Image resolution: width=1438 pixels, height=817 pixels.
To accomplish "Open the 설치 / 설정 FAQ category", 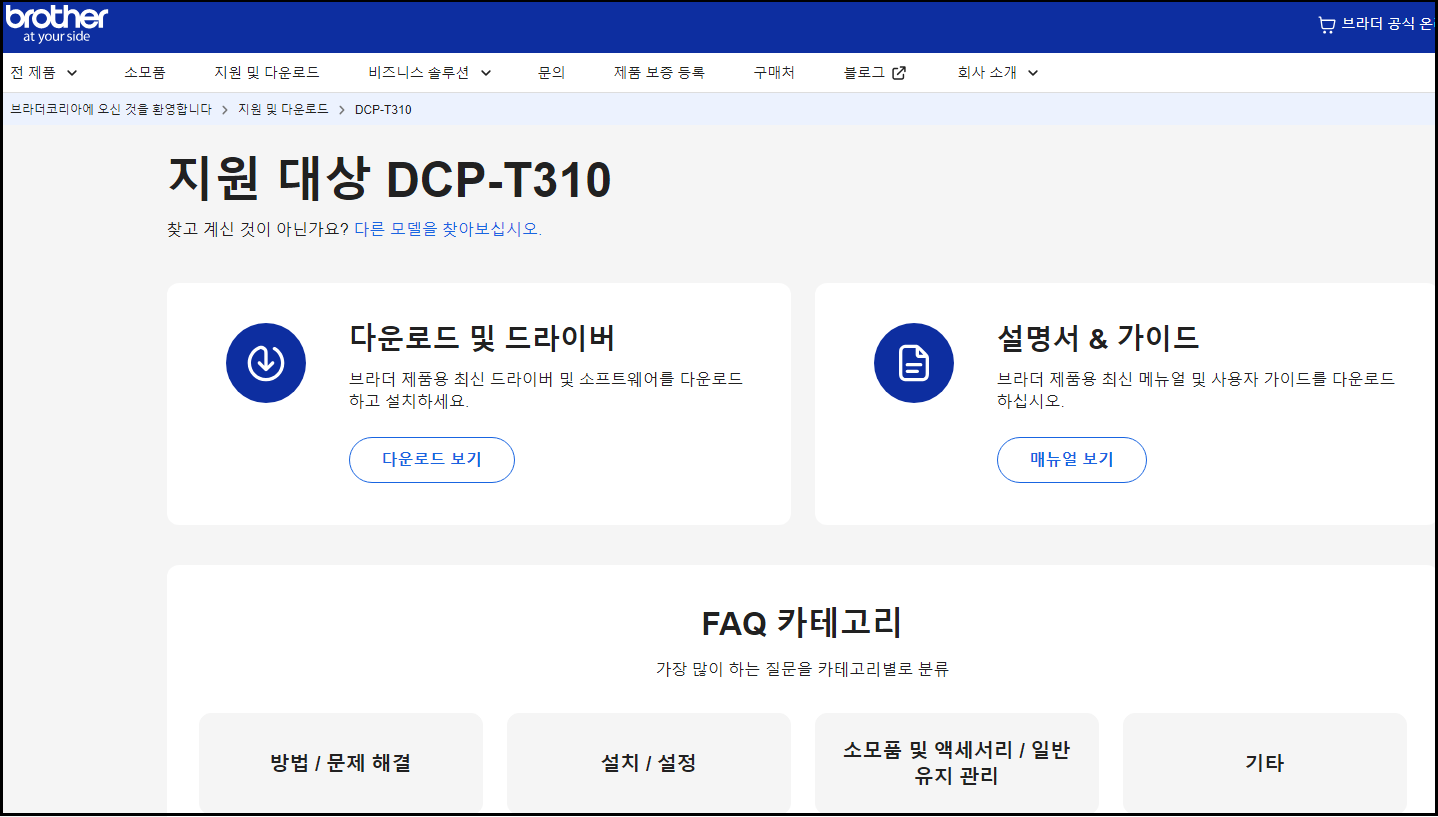I will coord(648,762).
